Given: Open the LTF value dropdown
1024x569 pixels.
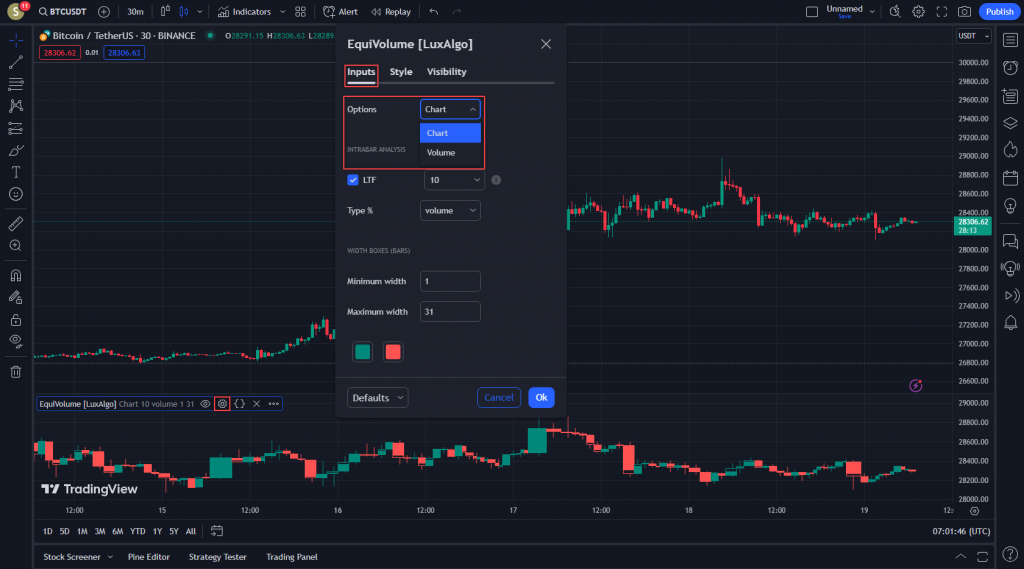Looking at the screenshot, I should 454,180.
